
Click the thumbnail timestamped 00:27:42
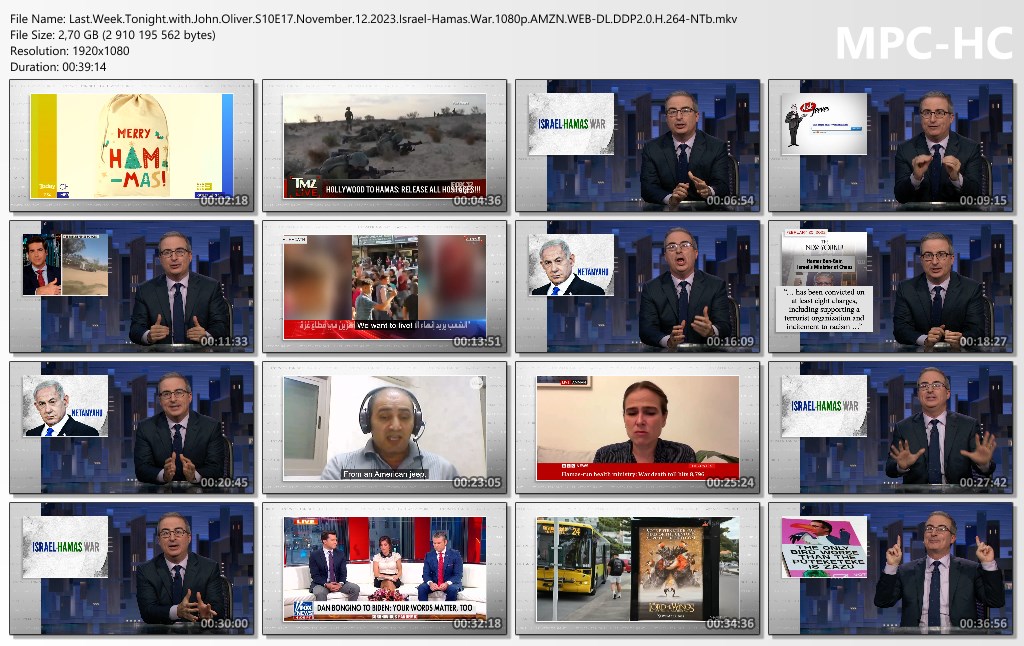tap(890, 428)
